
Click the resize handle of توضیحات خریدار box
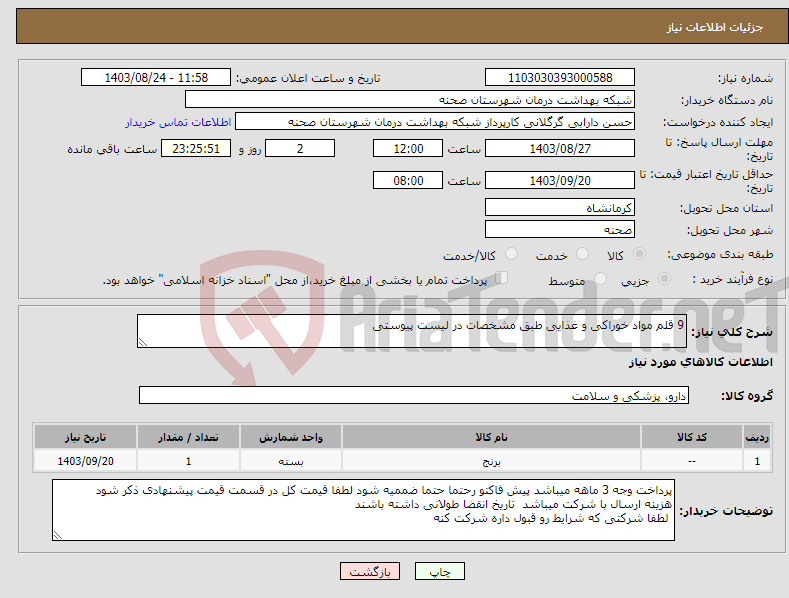58,535
